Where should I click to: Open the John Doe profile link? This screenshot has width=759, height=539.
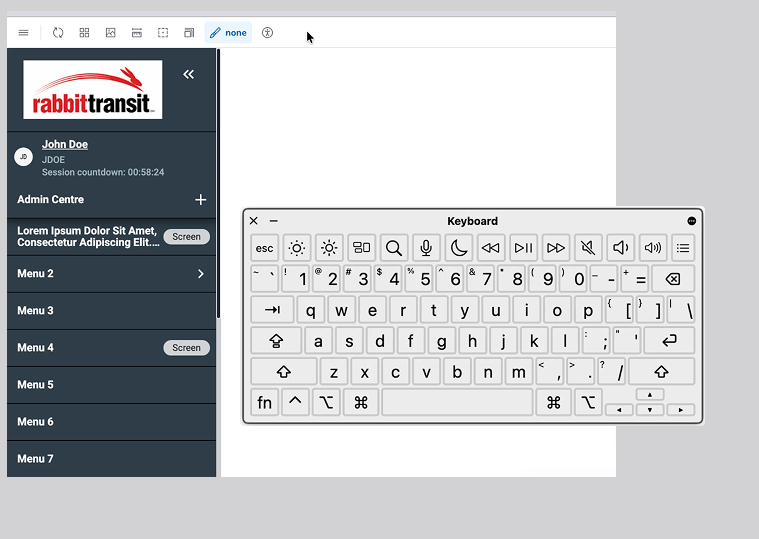click(x=65, y=145)
